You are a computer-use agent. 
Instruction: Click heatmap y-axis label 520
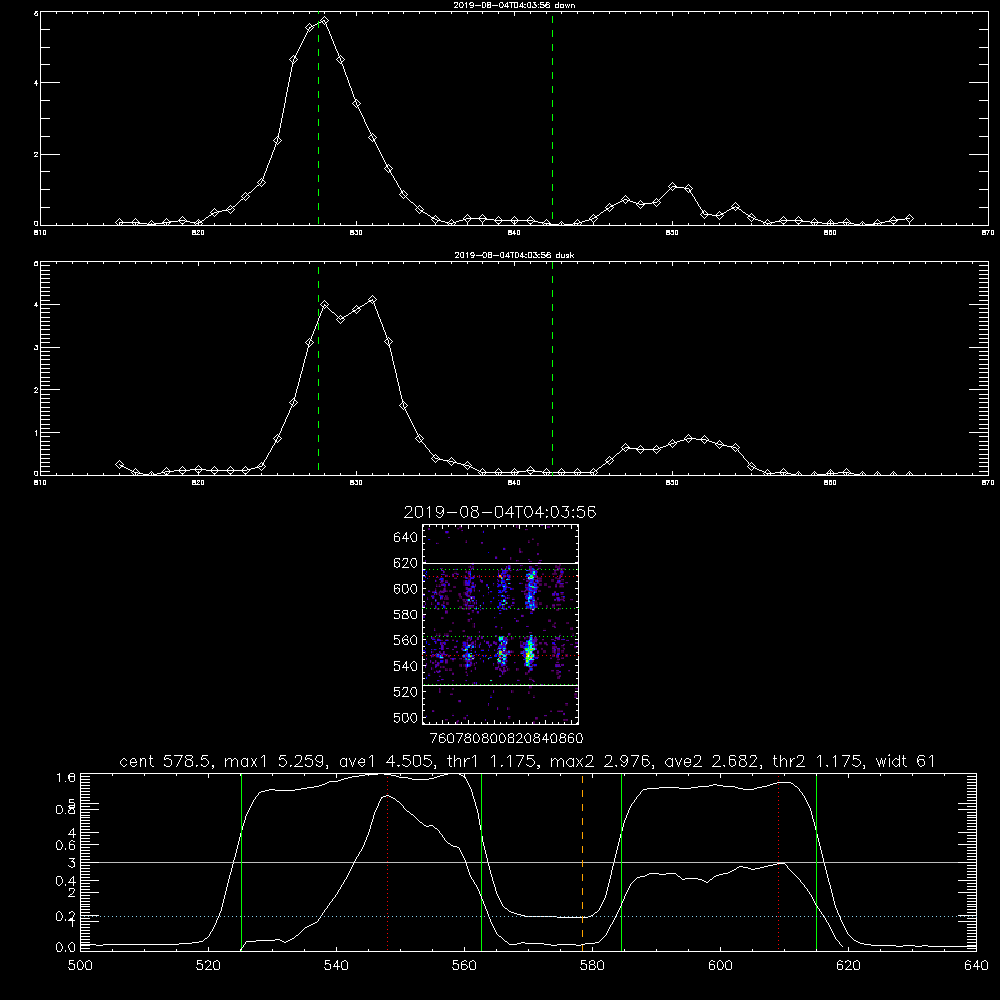(406, 692)
